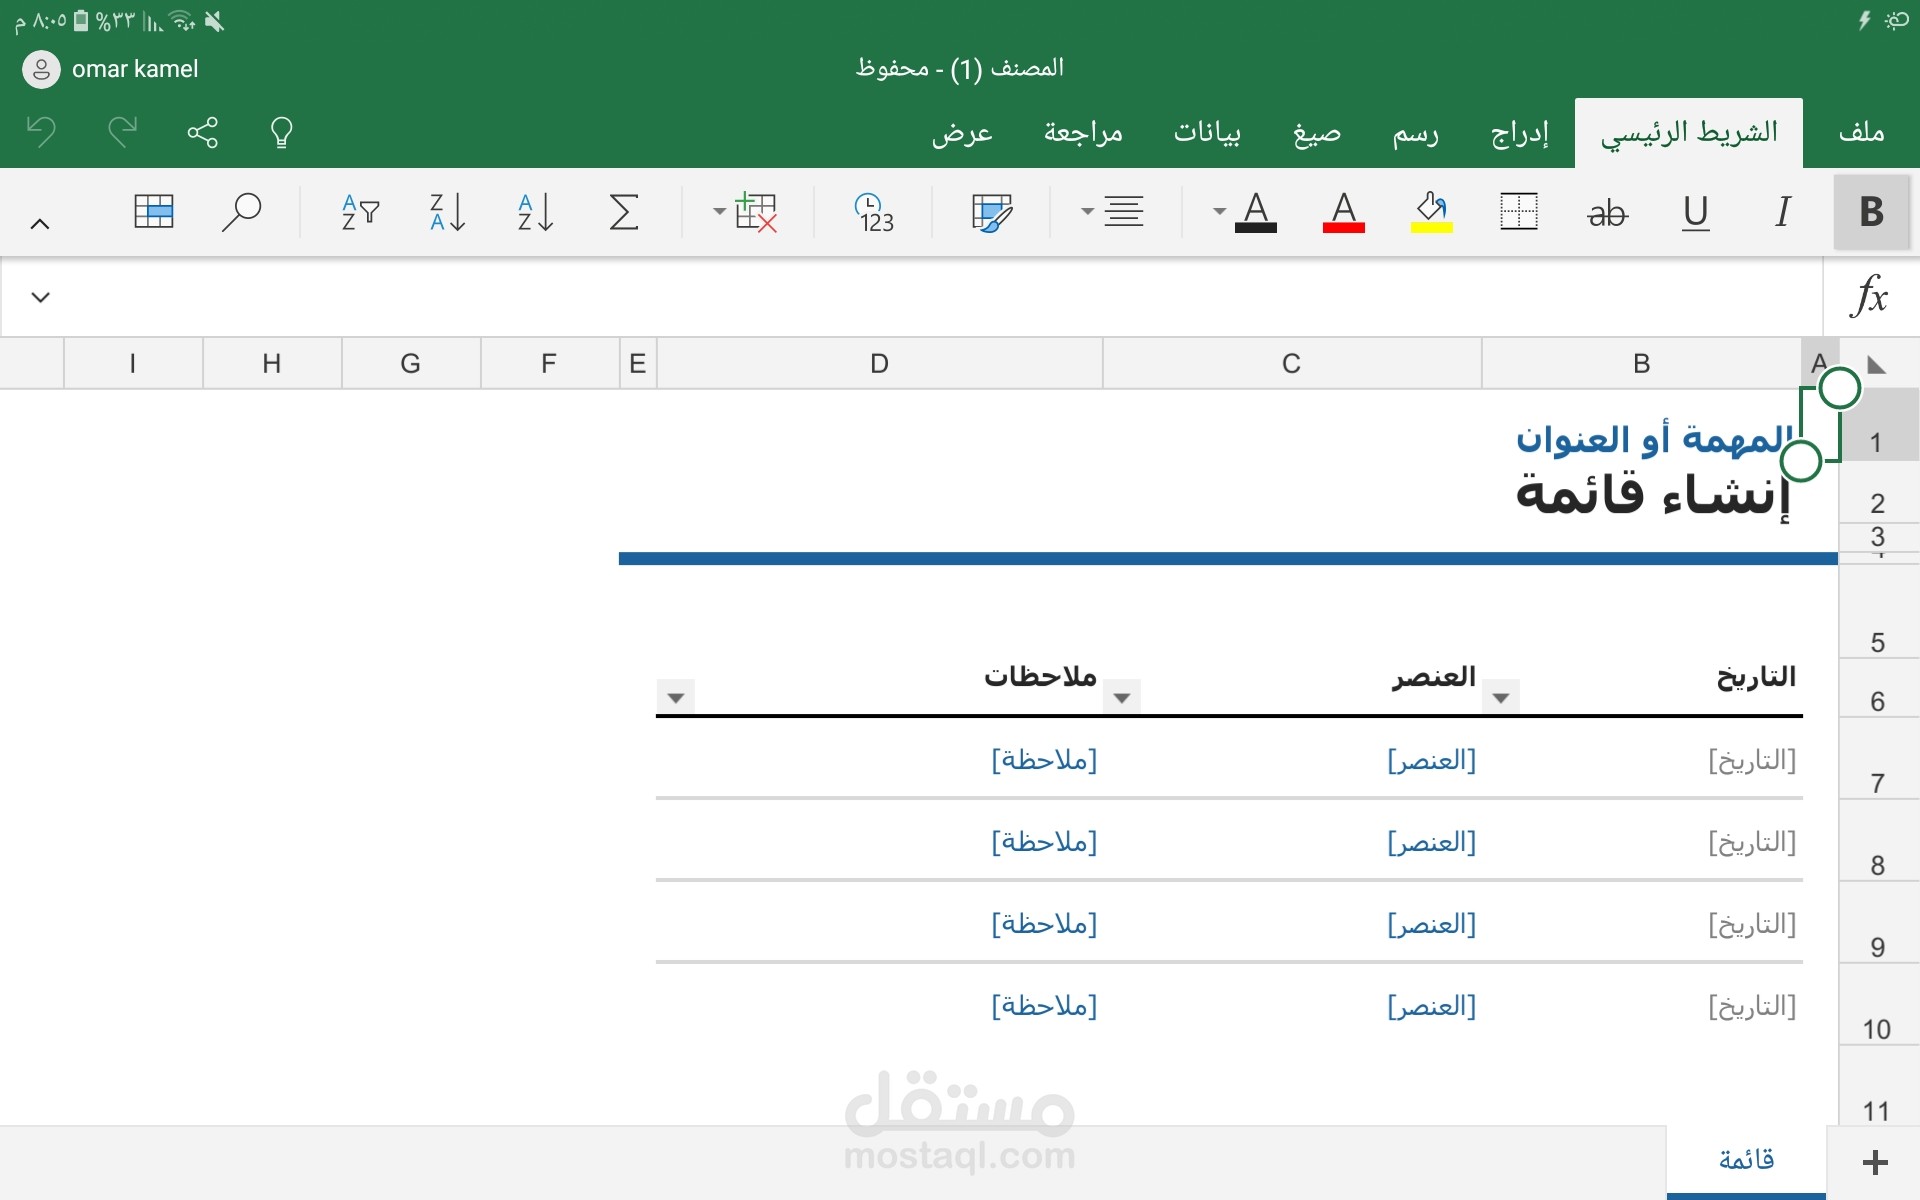Toggle Strikethrough formatting button
Screen dimensions: 1920x1200
coord(1607,212)
